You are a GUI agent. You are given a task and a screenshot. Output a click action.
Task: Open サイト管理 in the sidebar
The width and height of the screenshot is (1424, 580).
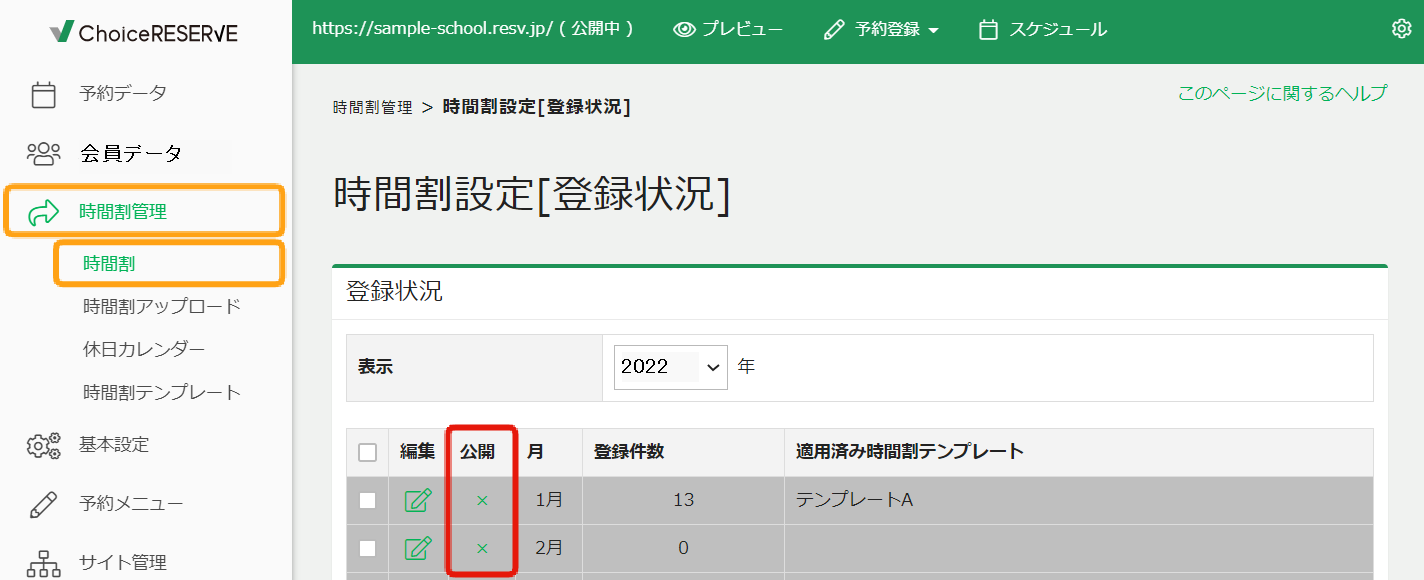coord(123,562)
